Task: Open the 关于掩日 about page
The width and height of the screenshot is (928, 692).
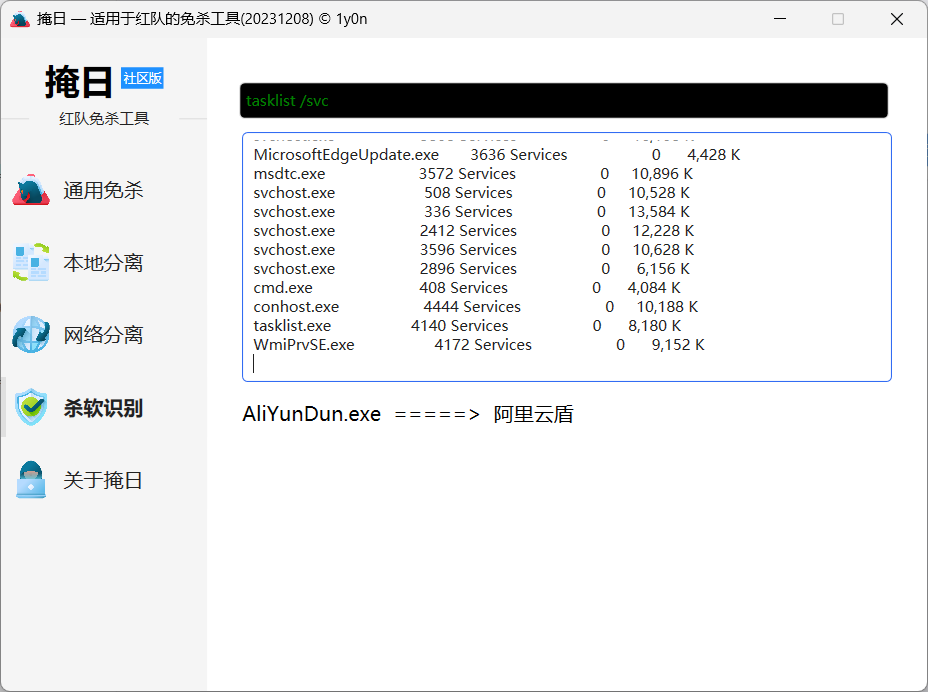Action: [x=103, y=480]
